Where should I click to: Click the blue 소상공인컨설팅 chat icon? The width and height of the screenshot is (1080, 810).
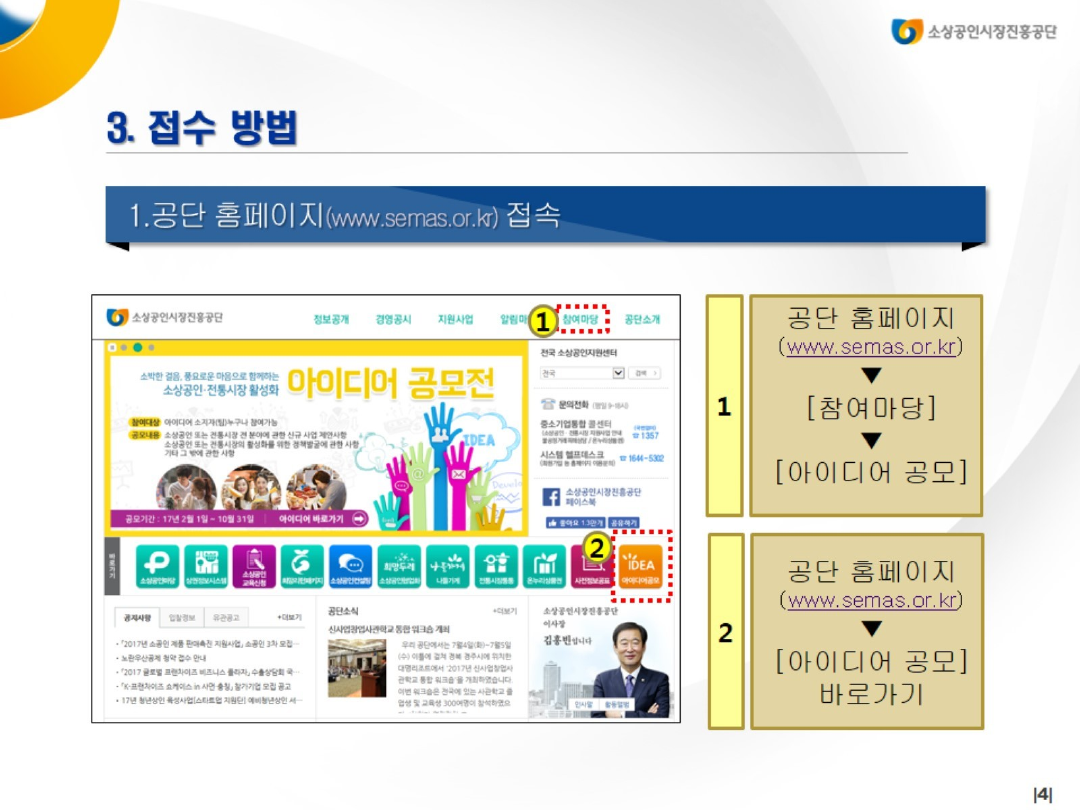(x=350, y=566)
